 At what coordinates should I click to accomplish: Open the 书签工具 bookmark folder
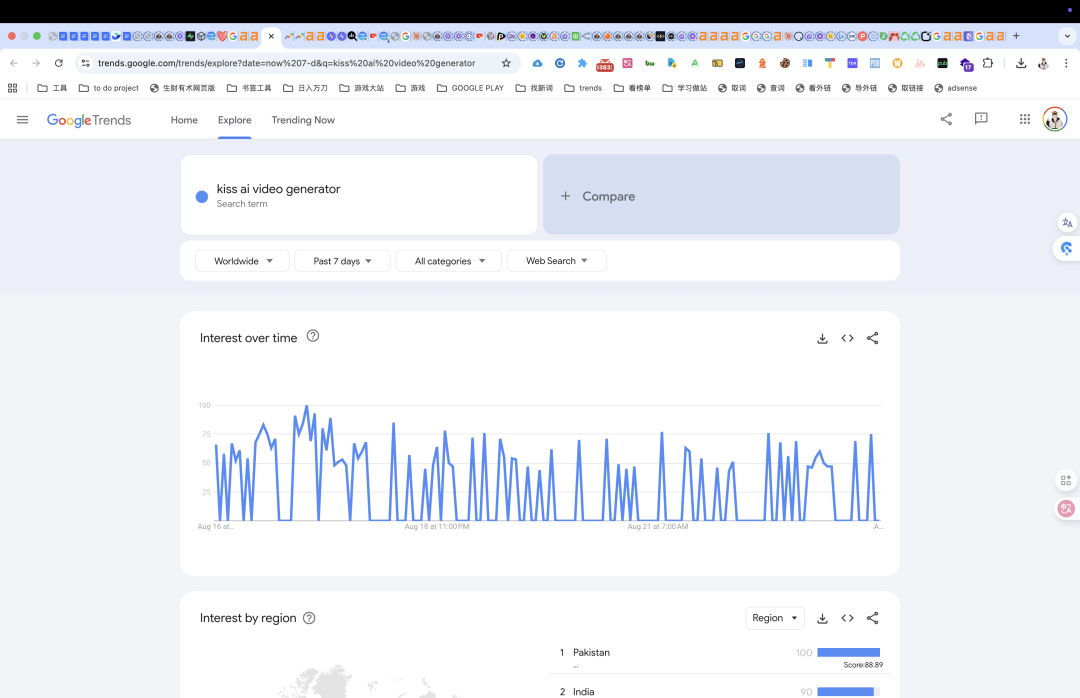pyautogui.click(x=249, y=88)
